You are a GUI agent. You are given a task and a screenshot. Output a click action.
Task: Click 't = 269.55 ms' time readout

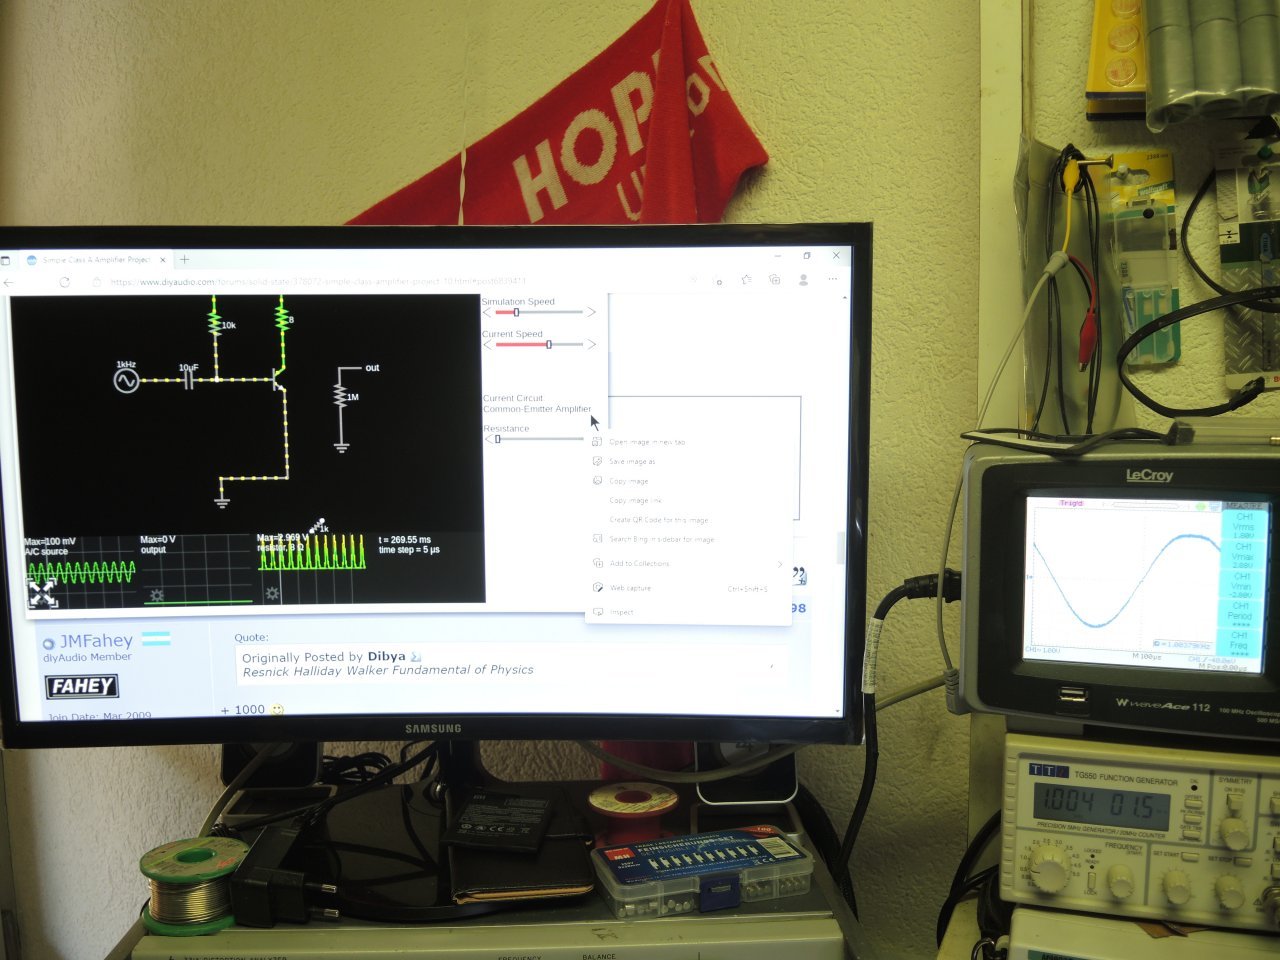[x=405, y=540]
